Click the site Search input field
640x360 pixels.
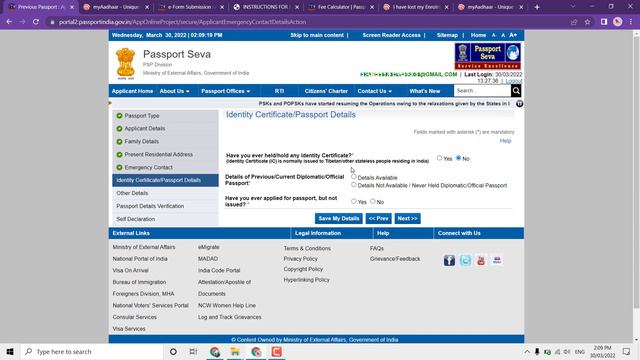tap(482, 91)
